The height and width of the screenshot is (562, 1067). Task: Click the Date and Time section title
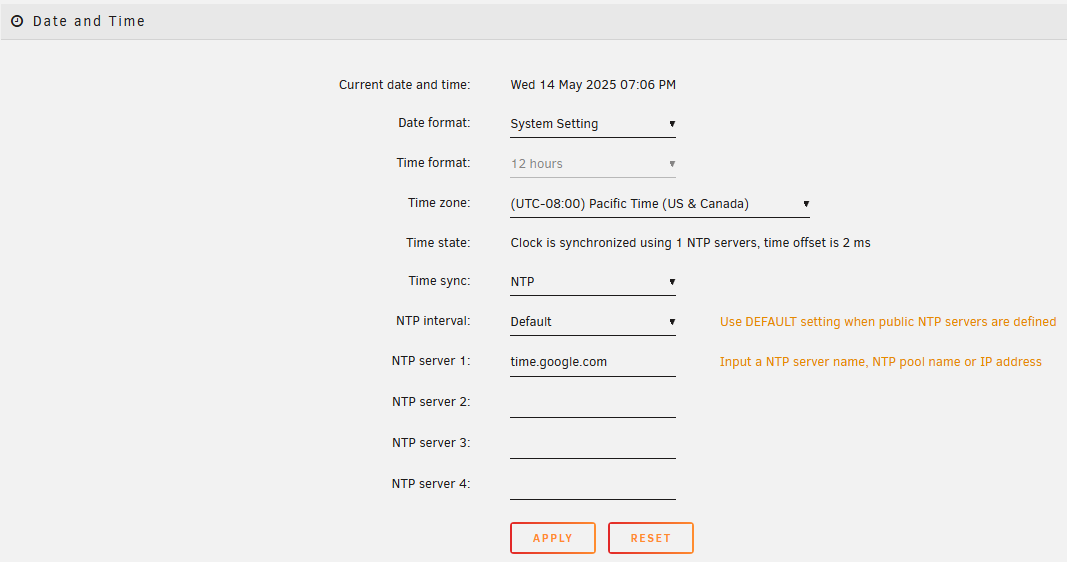click(x=89, y=21)
